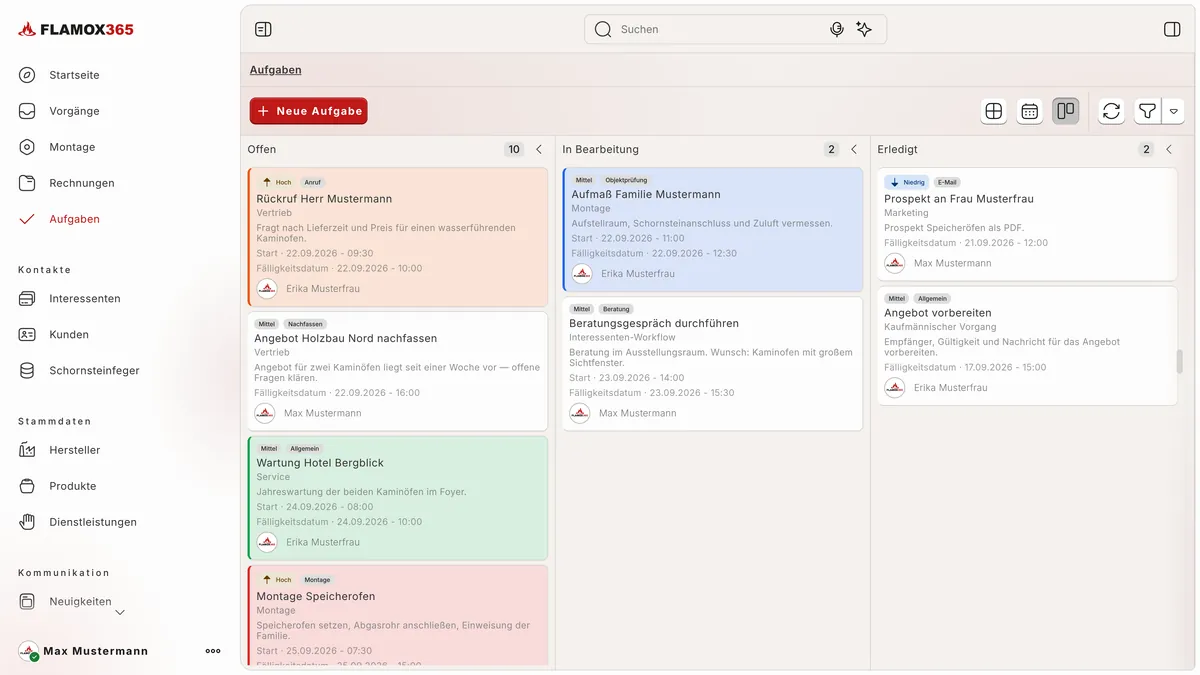Open the AI sparkle assistant in search
Image resolution: width=1200 pixels, height=675 pixels.
(864, 29)
